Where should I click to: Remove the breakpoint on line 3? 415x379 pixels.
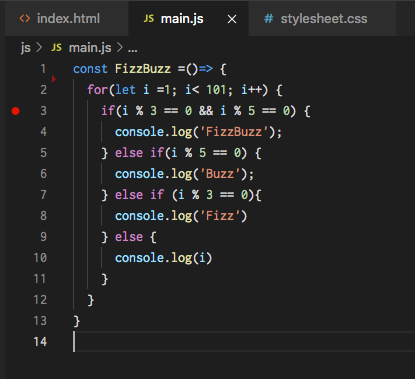pos(15,111)
